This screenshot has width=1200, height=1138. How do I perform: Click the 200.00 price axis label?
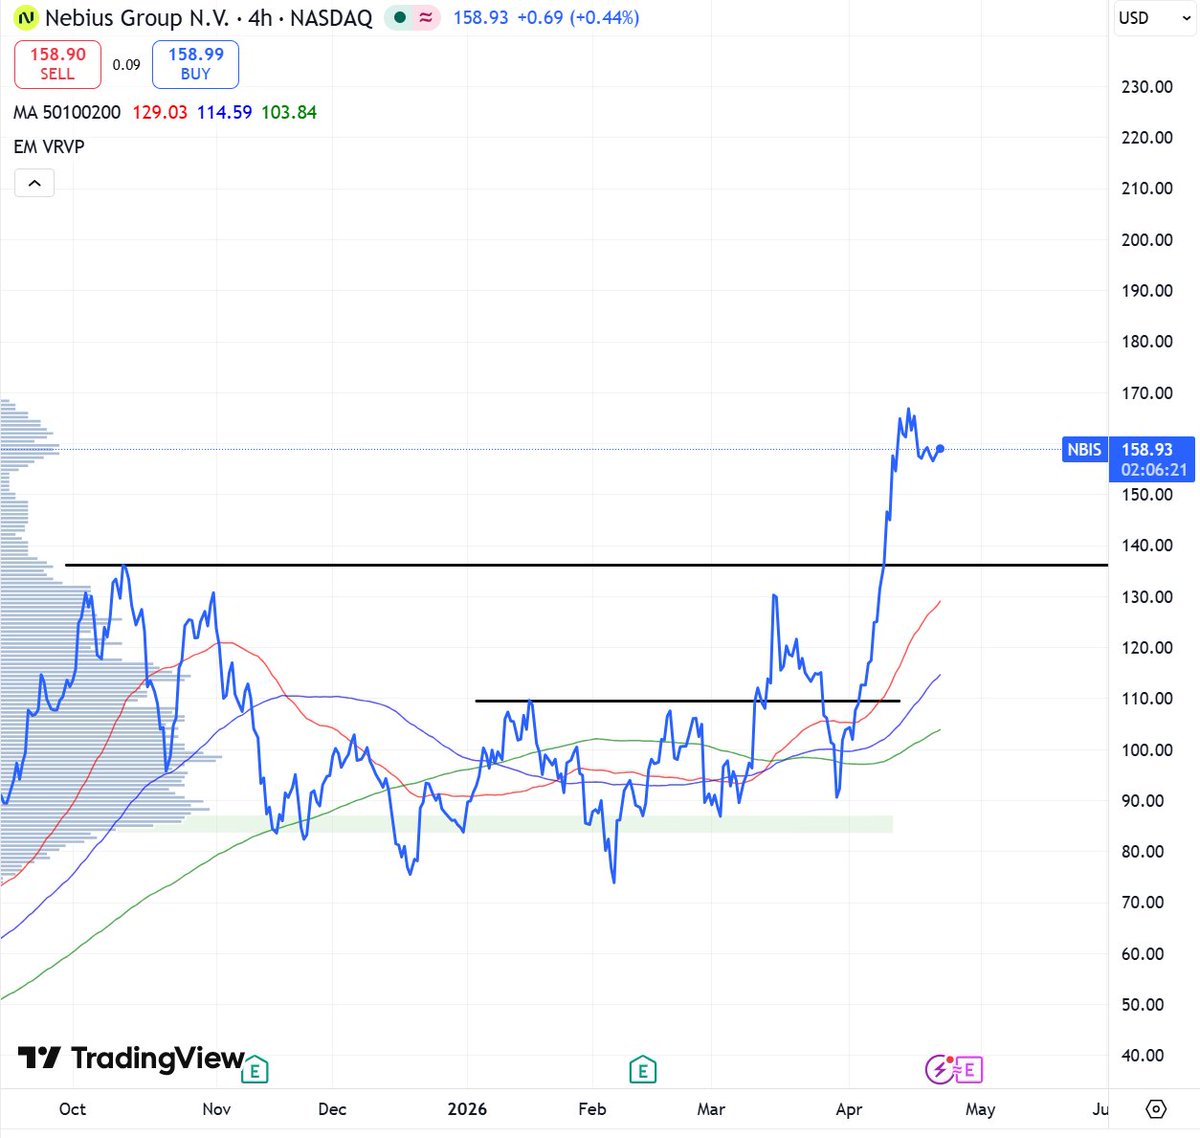pos(1147,239)
